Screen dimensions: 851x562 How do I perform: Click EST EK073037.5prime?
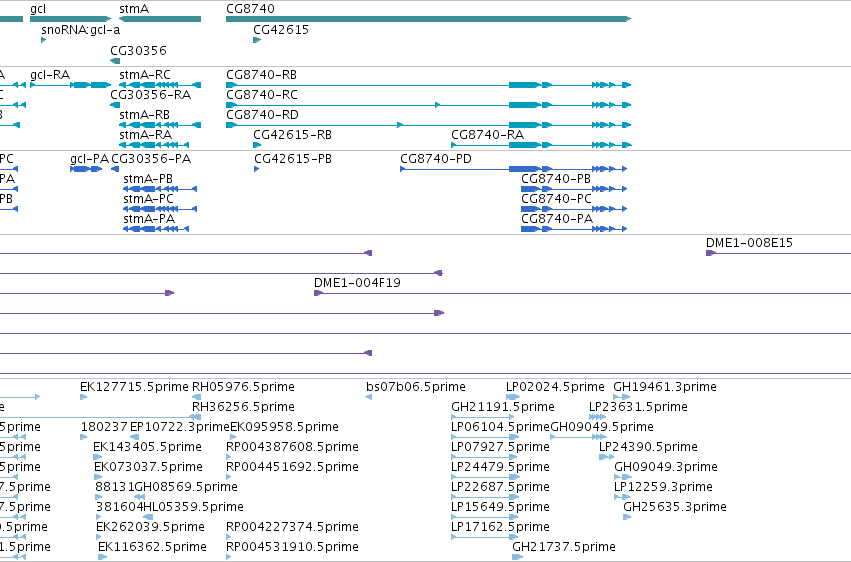(x=149, y=467)
